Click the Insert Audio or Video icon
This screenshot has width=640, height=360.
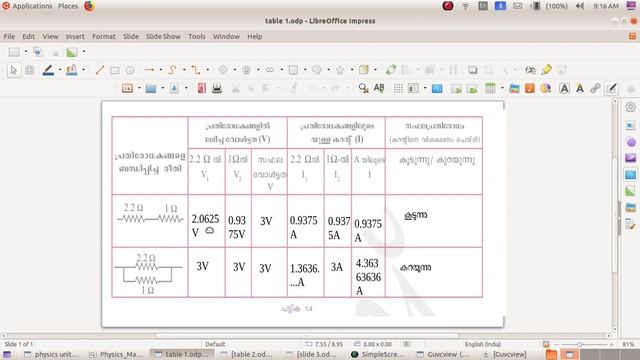tap(530, 88)
